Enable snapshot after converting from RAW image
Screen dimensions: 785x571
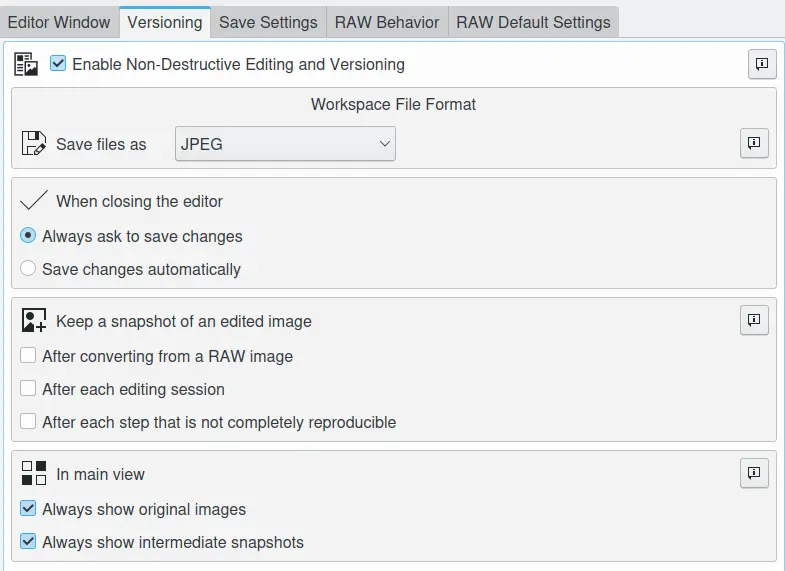tap(29, 356)
